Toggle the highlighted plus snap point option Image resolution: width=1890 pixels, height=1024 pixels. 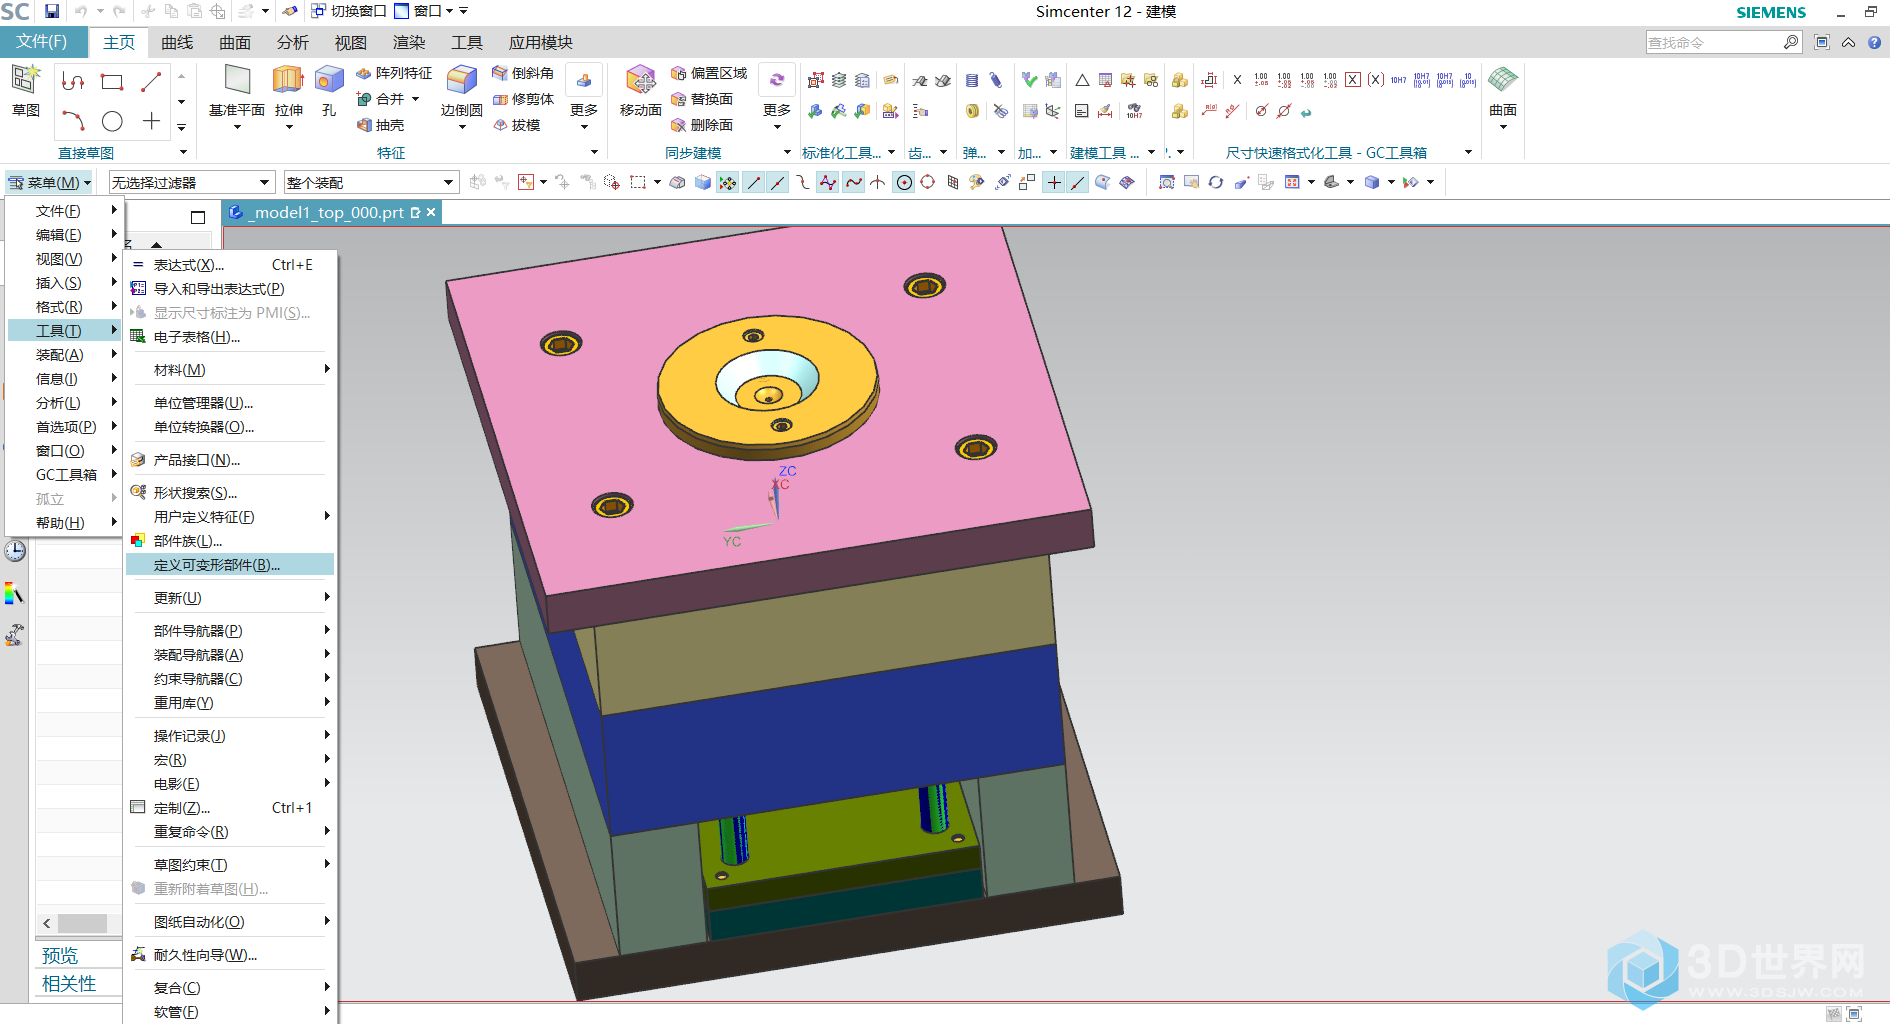point(1054,182)
